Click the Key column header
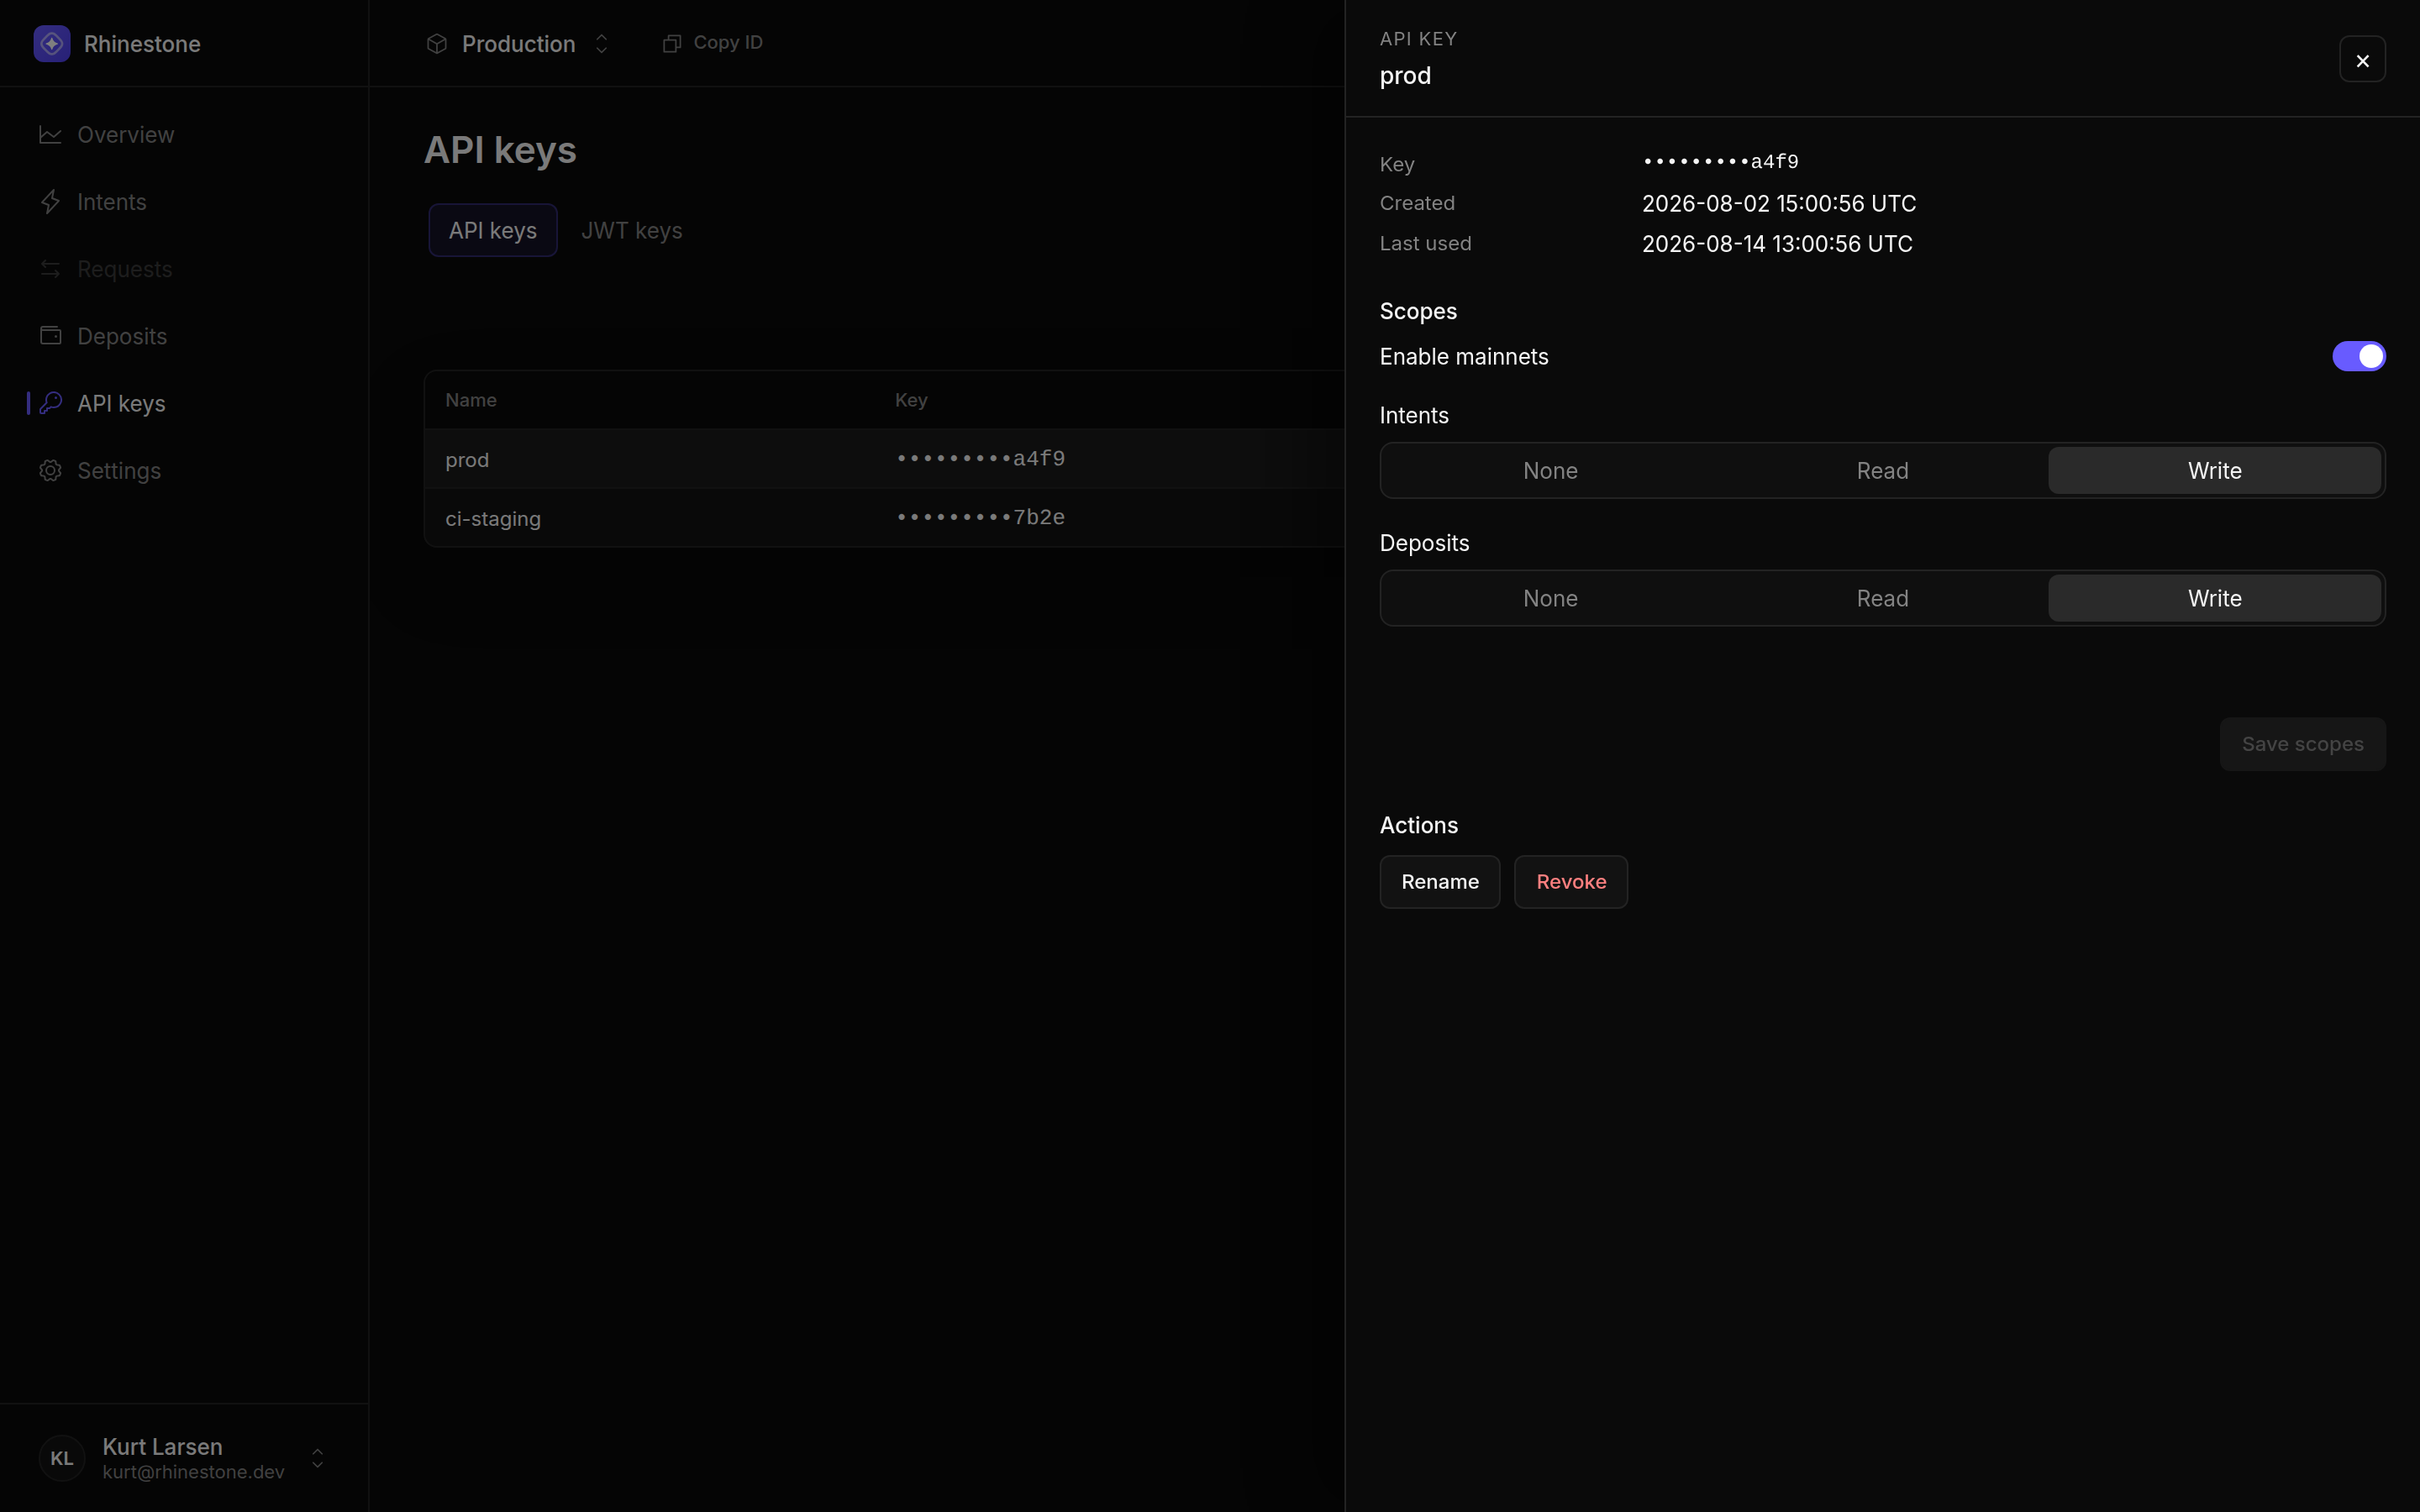Image resolution: width=2420 pixels, height=1512 pixels. pyautogui.click(x=911, y=400)
